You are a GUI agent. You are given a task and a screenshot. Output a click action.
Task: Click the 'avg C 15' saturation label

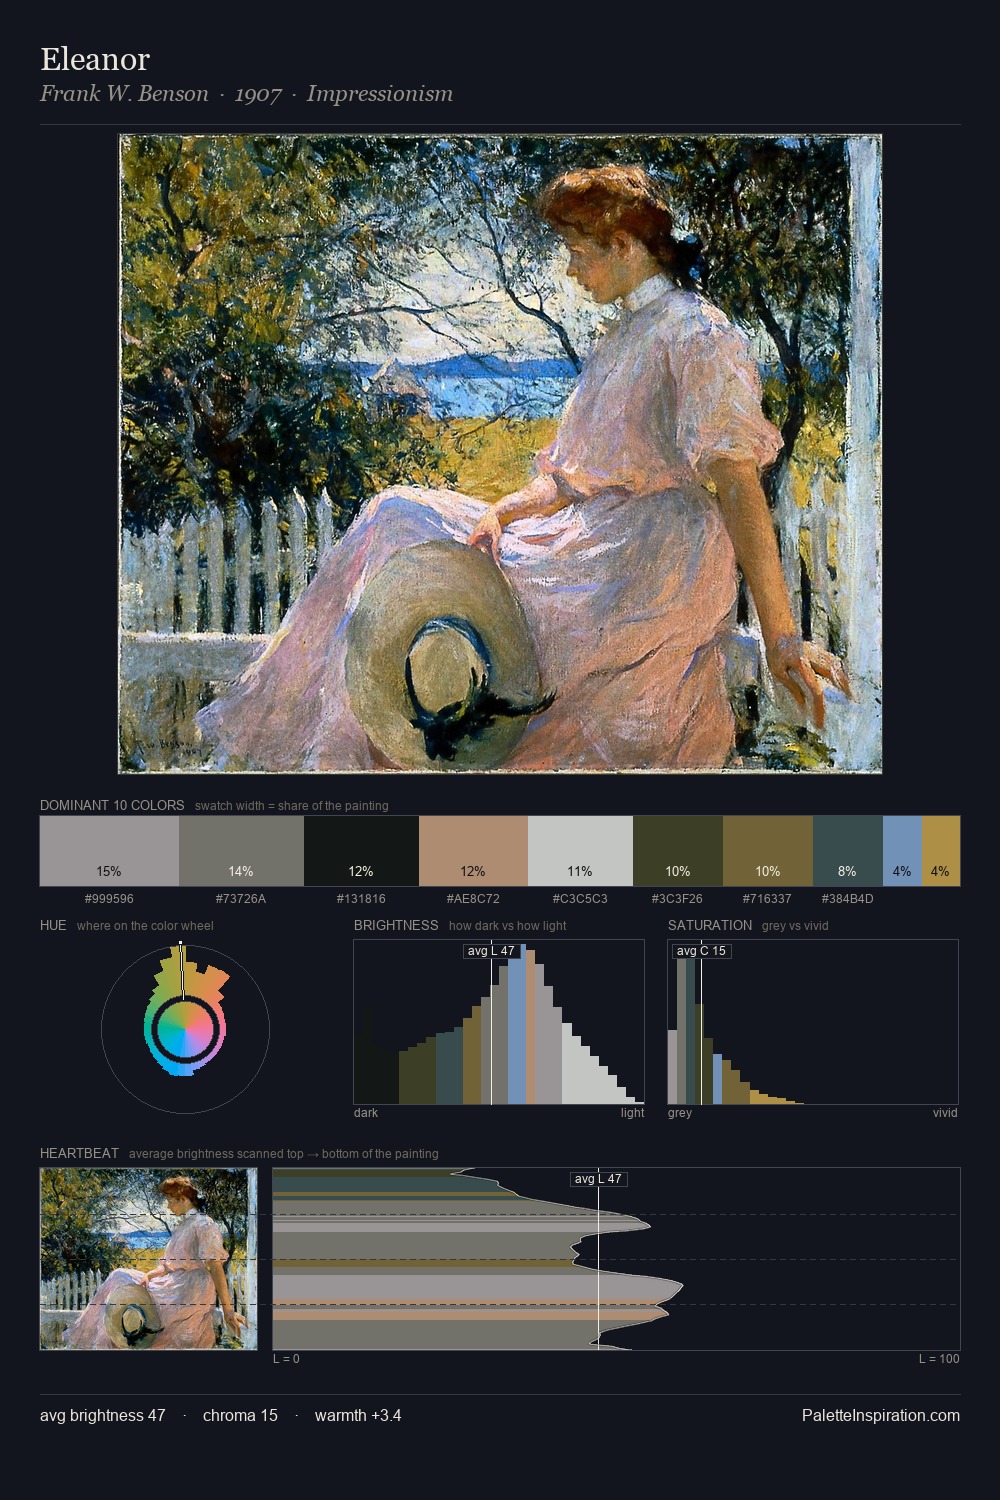702,951
